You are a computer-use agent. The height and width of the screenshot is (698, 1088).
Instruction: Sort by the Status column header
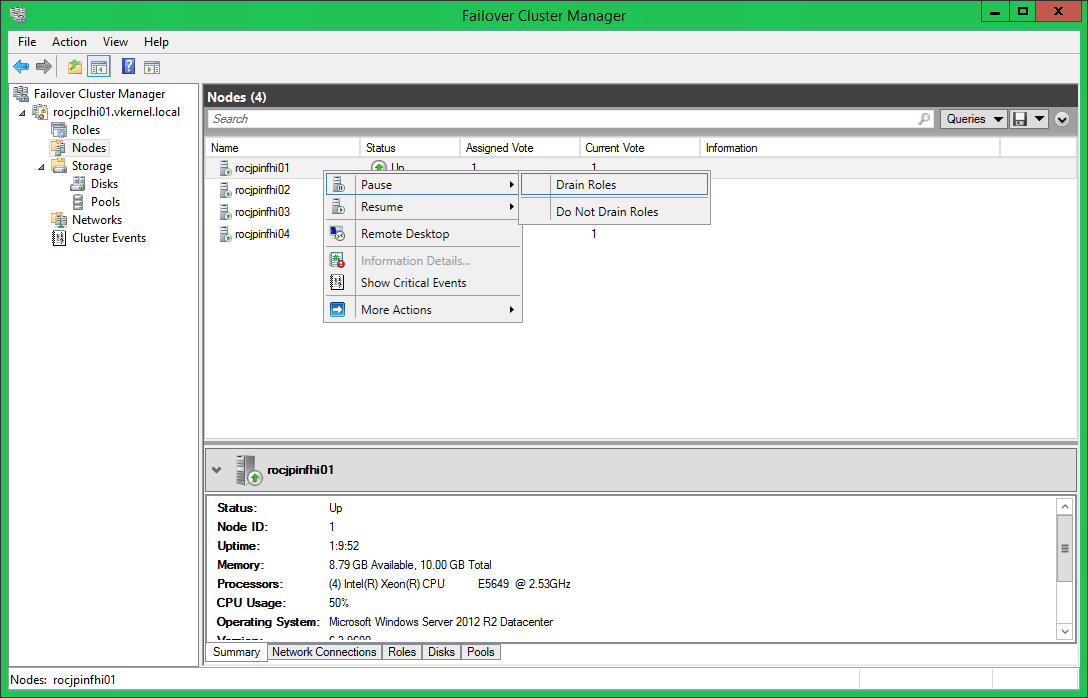point(409,148)
